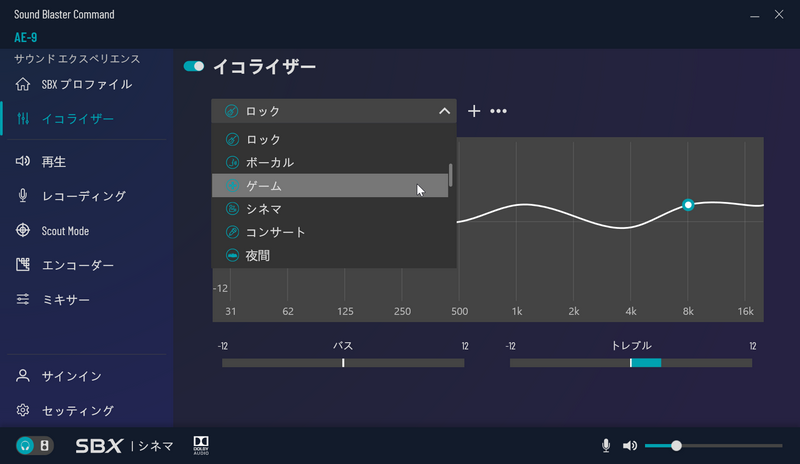Switch headphone/speaker output toggle
800x464 pixels.
34,446
